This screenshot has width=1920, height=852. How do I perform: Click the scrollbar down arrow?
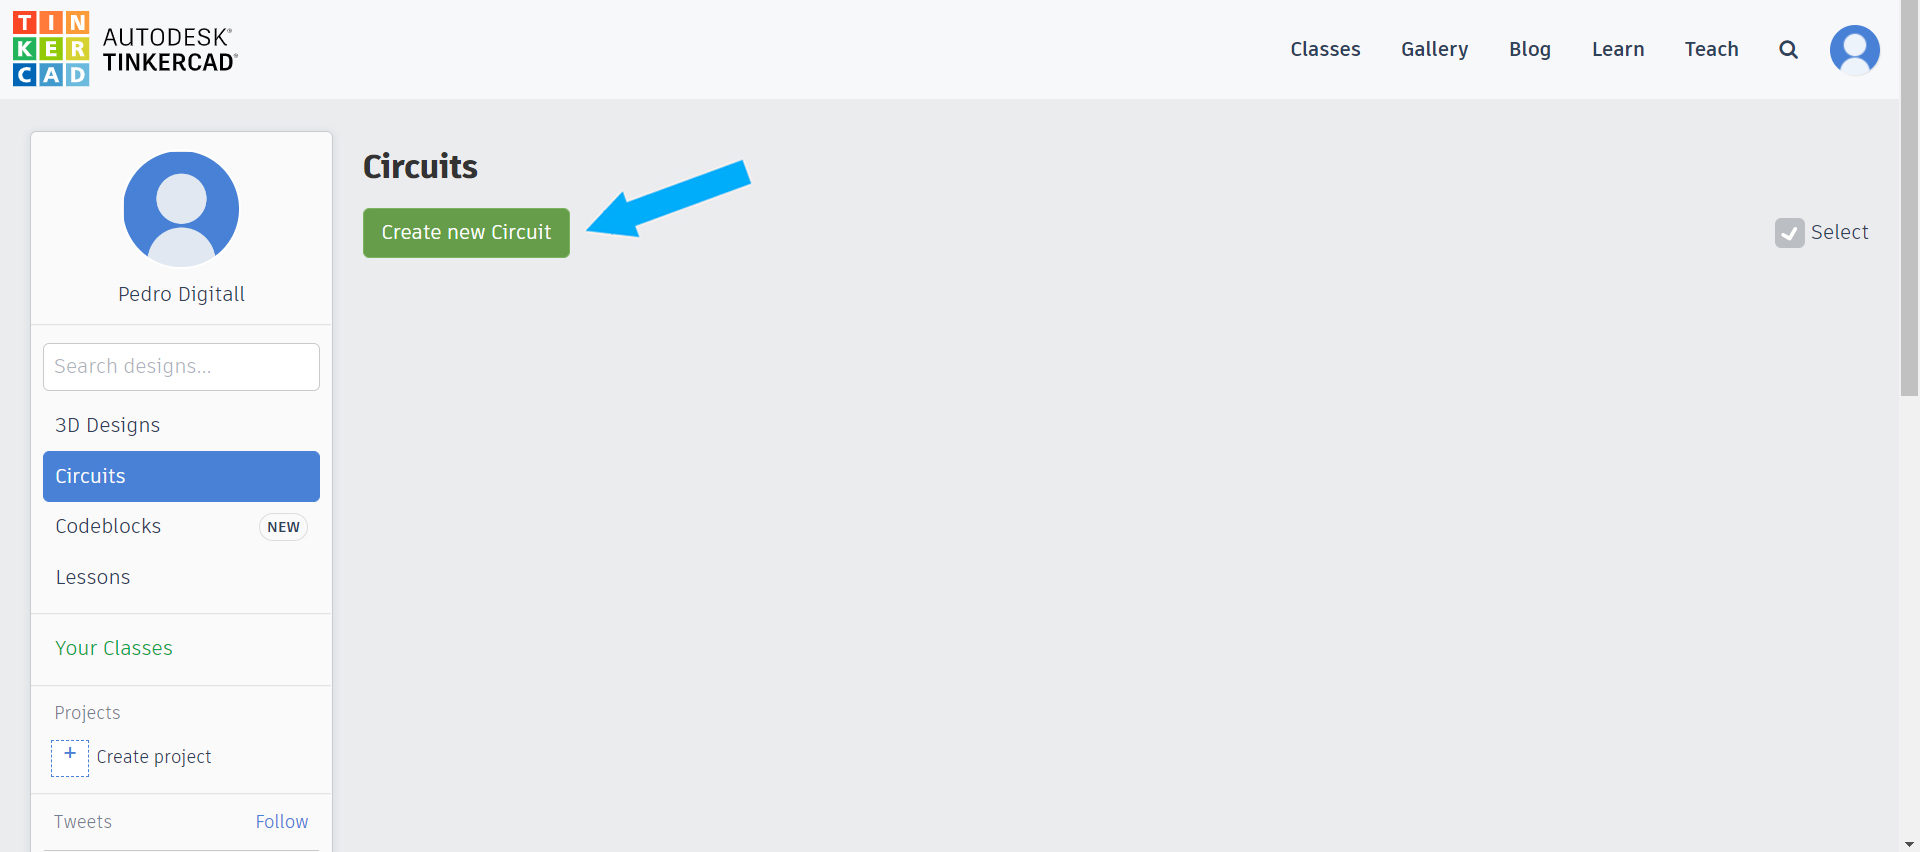pos(1909,844)
